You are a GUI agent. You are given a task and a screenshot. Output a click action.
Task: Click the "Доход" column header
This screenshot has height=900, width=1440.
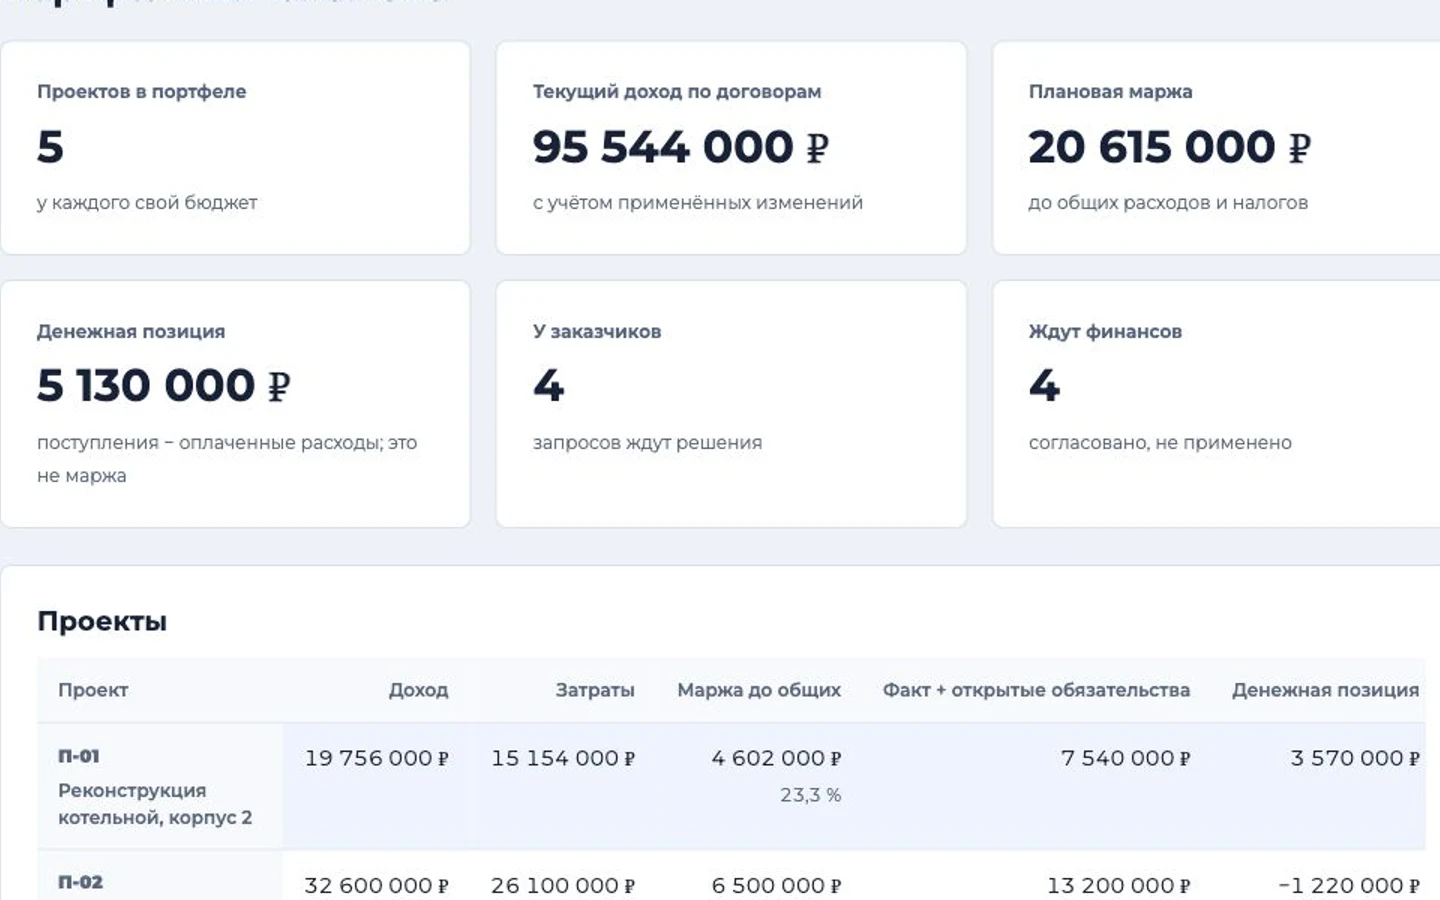click(x=418, y=690)
